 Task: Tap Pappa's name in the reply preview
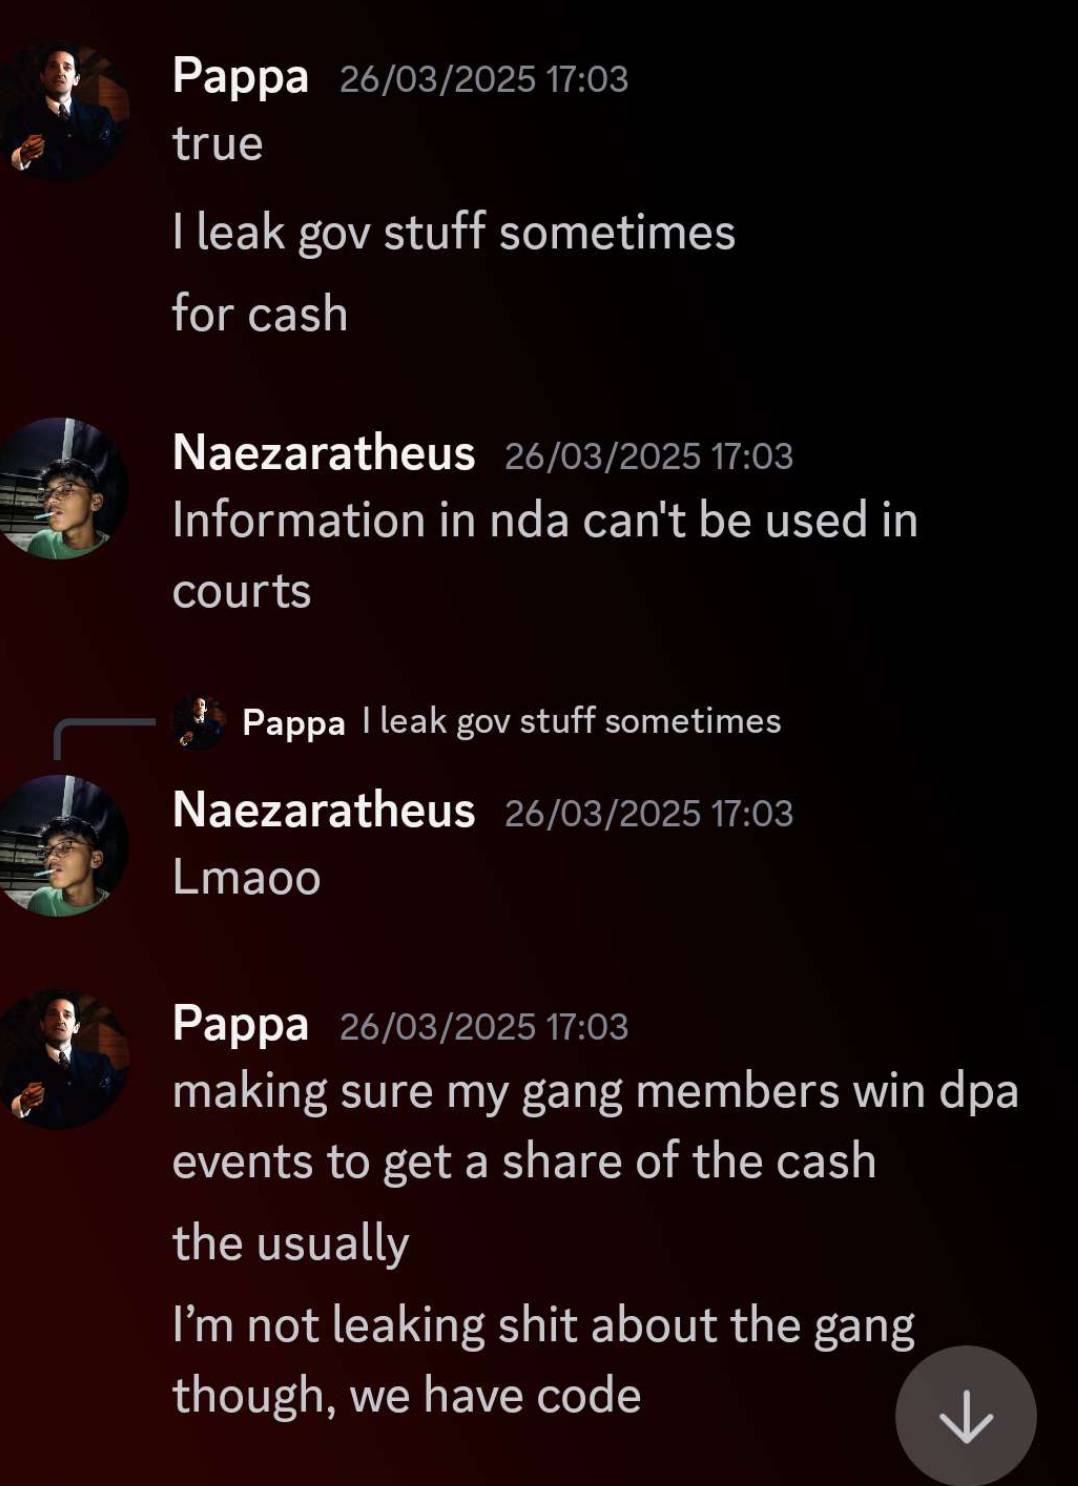[293, 722]
